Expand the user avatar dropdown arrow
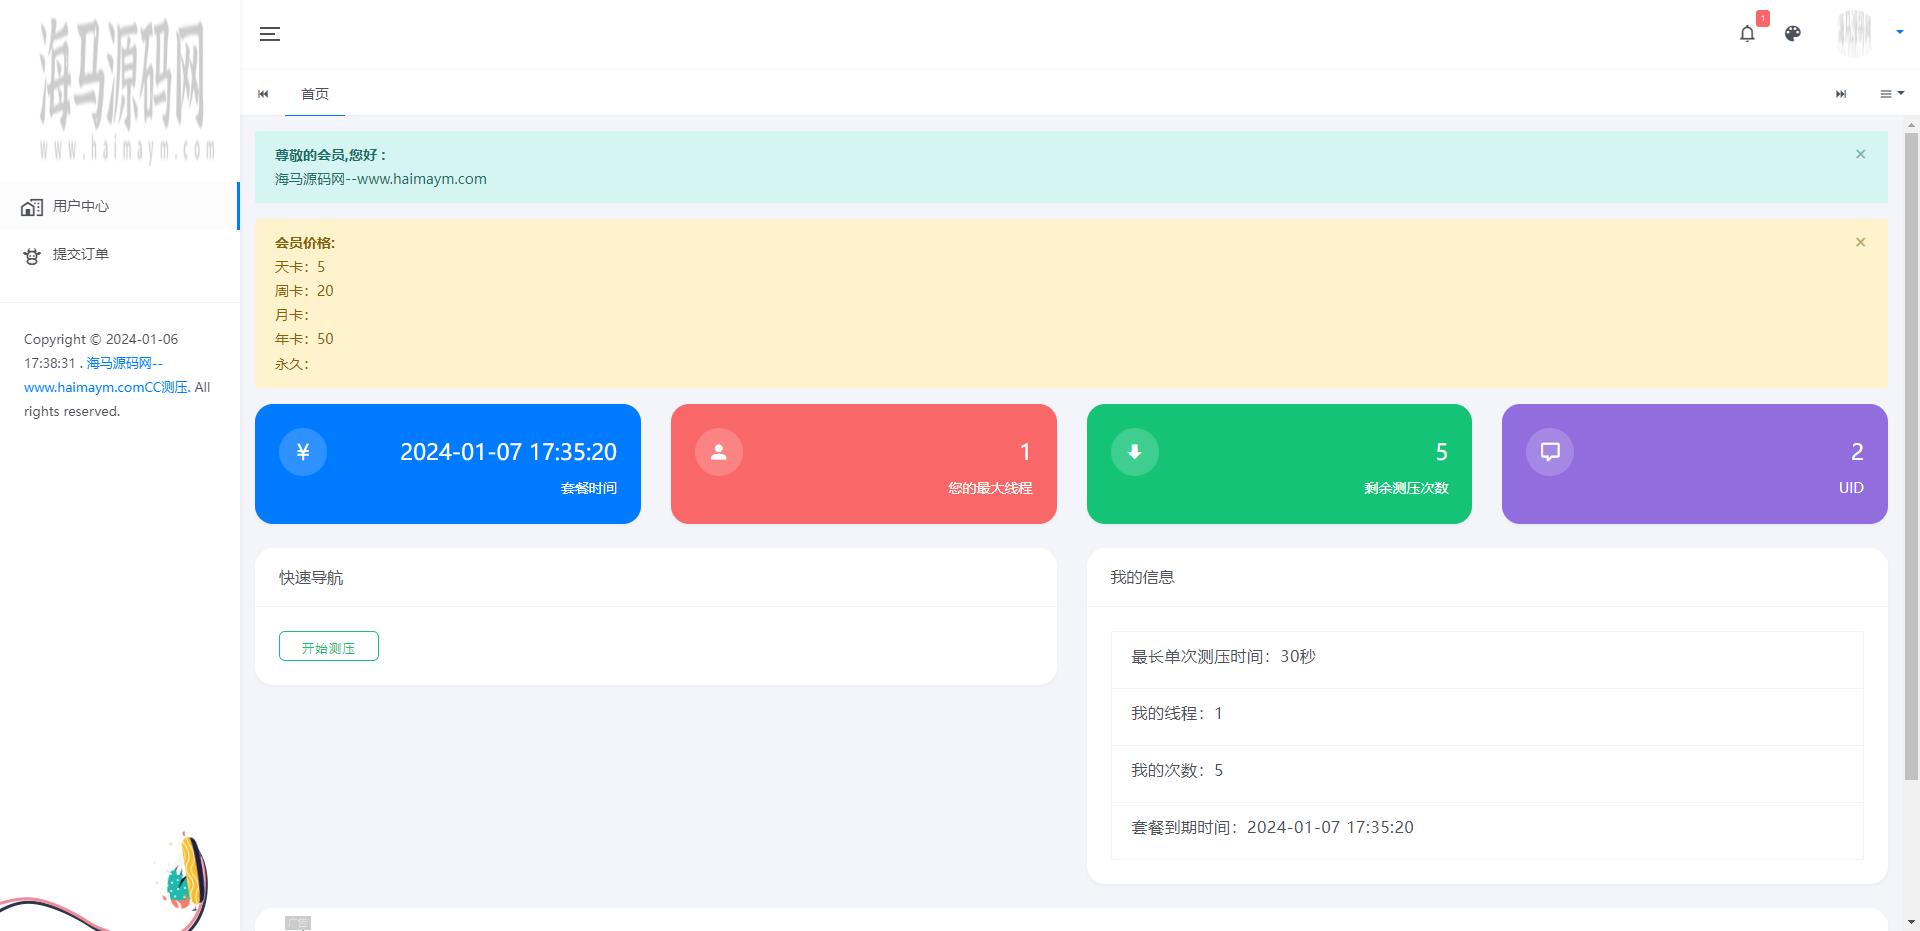Screen dimensions: 1920x931 click(1900, 32)
